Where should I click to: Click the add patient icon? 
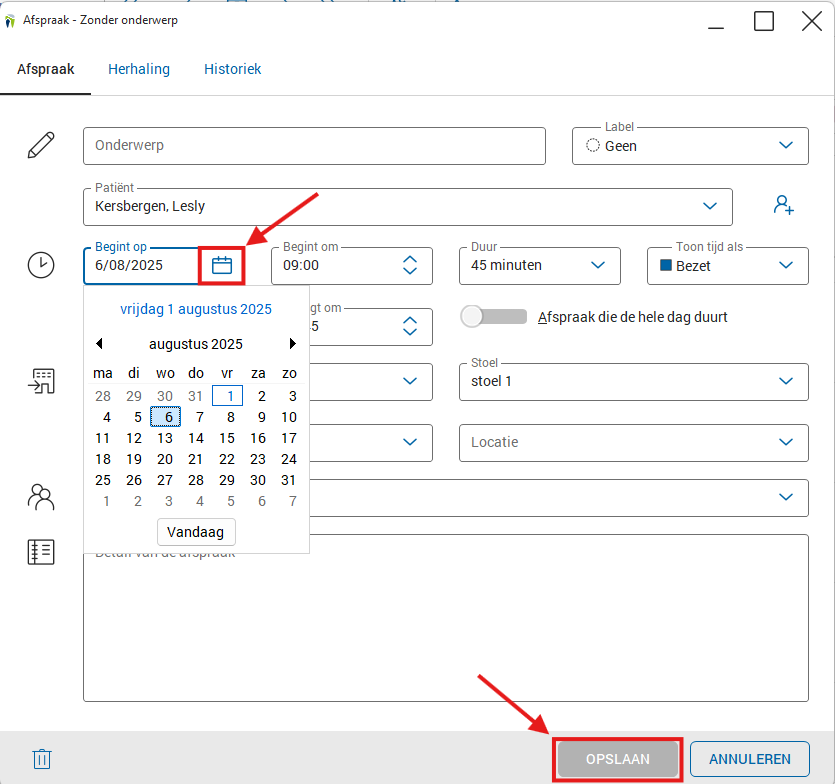click(x=783, y=205)
